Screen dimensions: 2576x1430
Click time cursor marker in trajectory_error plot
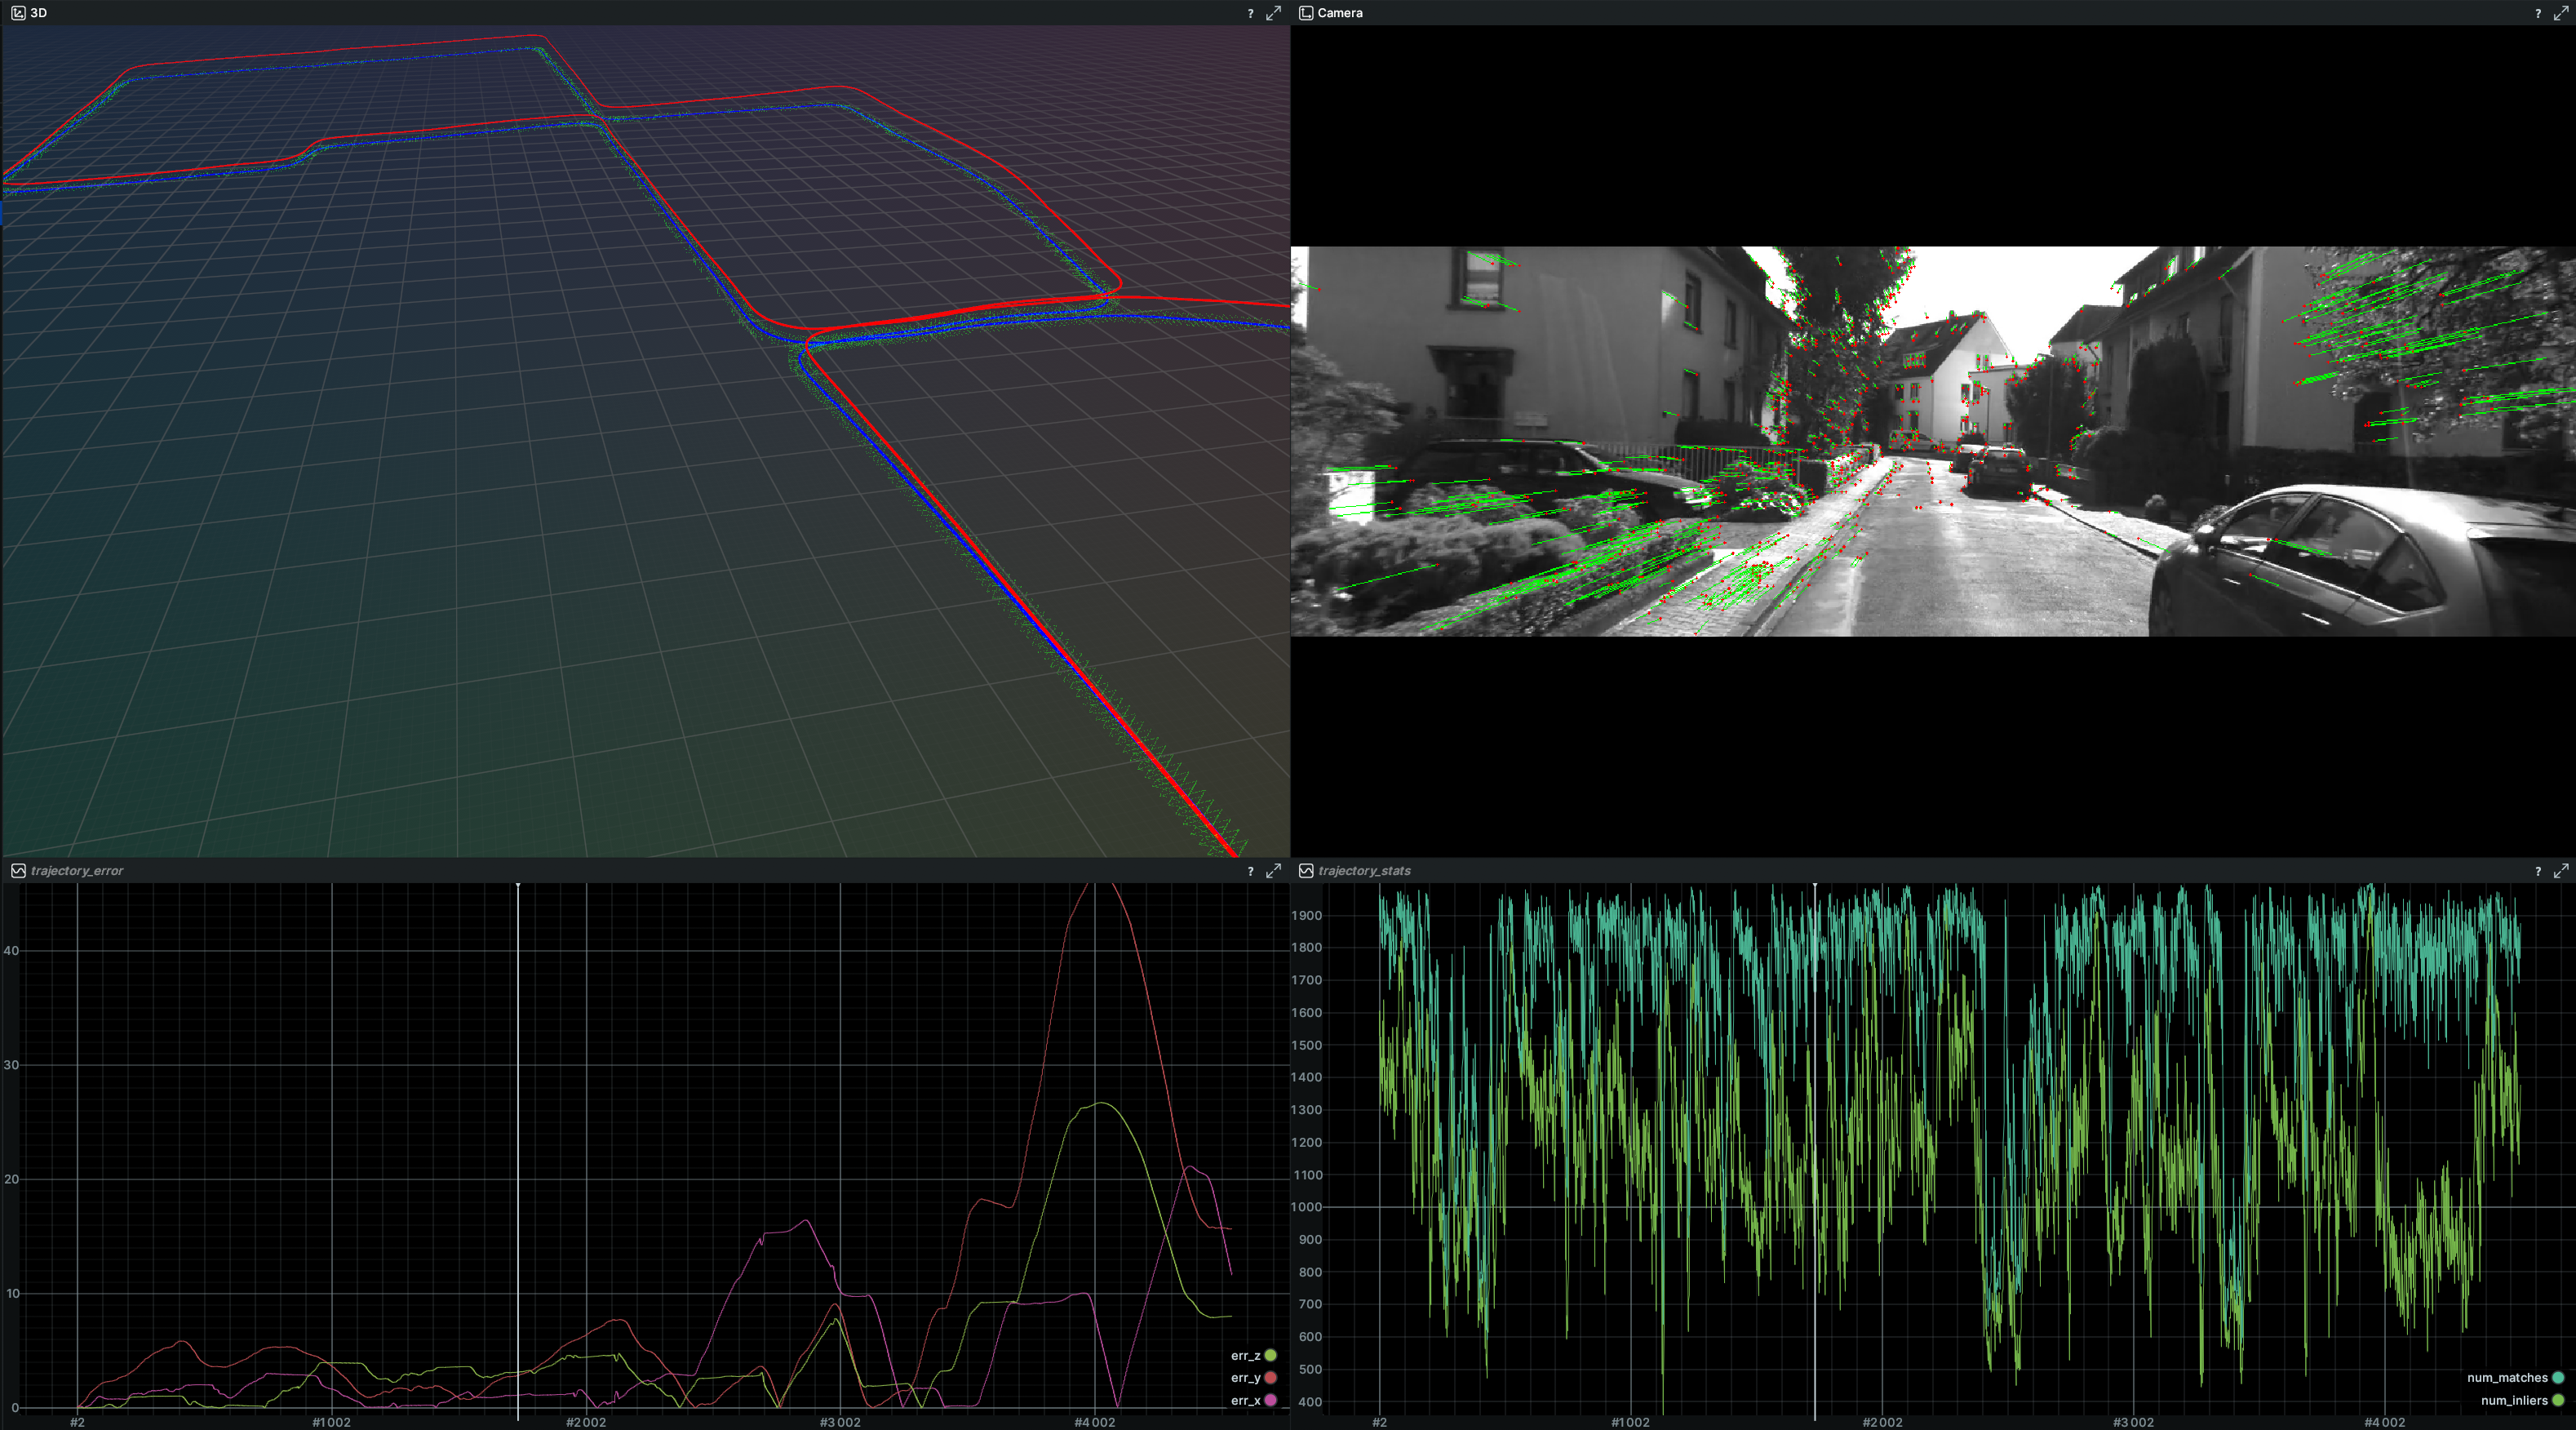coord(518,886)
